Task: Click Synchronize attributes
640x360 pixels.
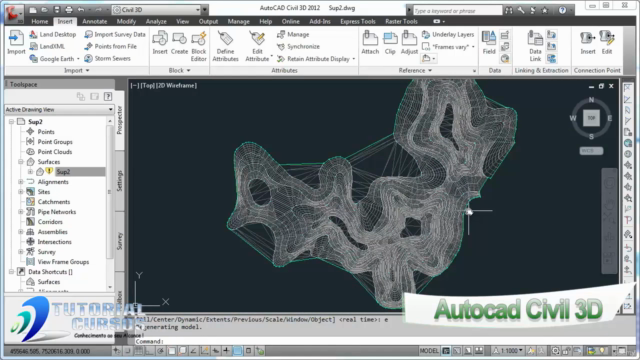Action: click(x=298, y=47)
